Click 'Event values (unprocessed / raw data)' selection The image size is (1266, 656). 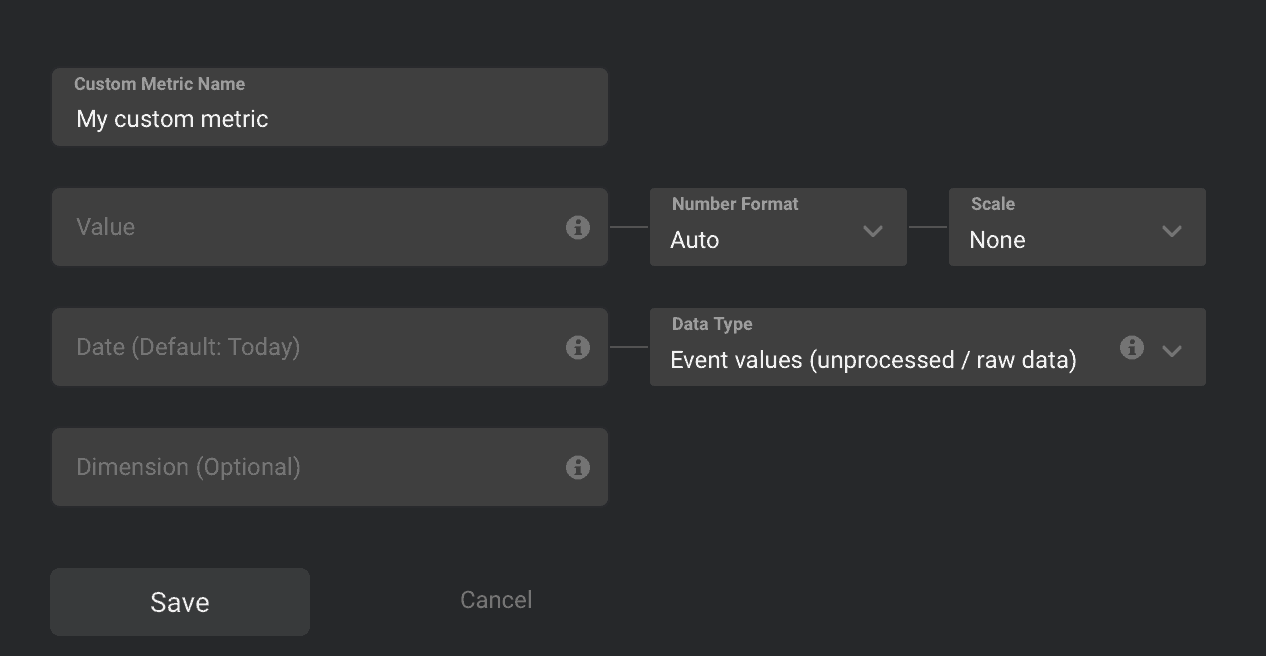[873, 360]
